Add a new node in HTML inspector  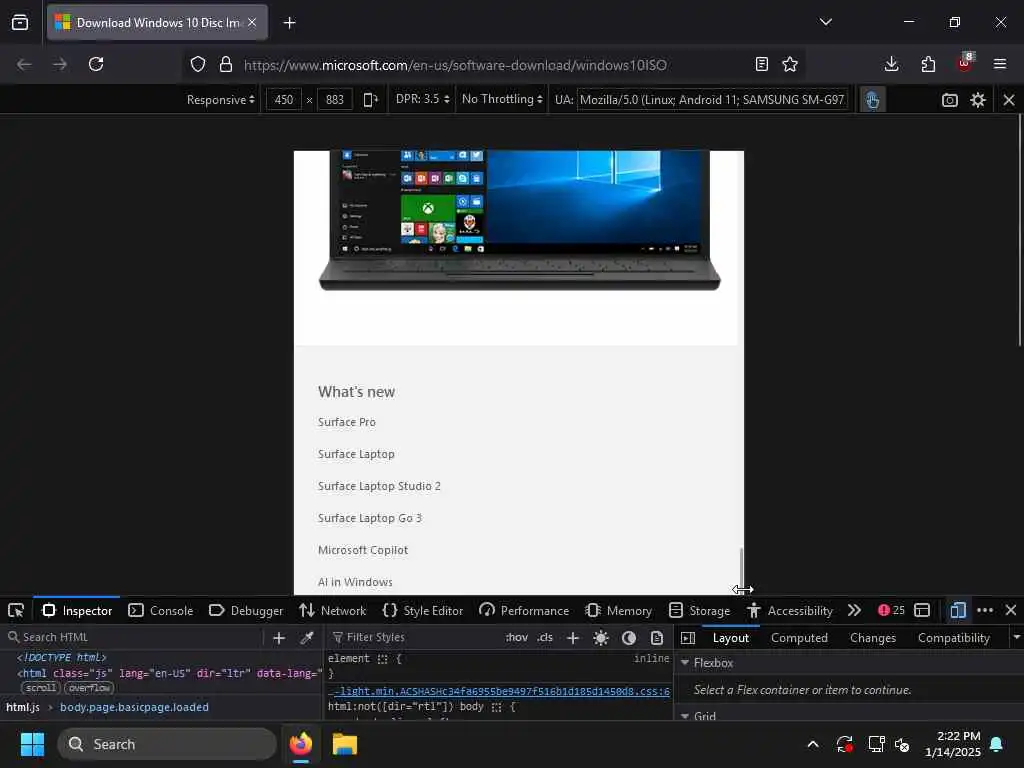coord(279,638)
